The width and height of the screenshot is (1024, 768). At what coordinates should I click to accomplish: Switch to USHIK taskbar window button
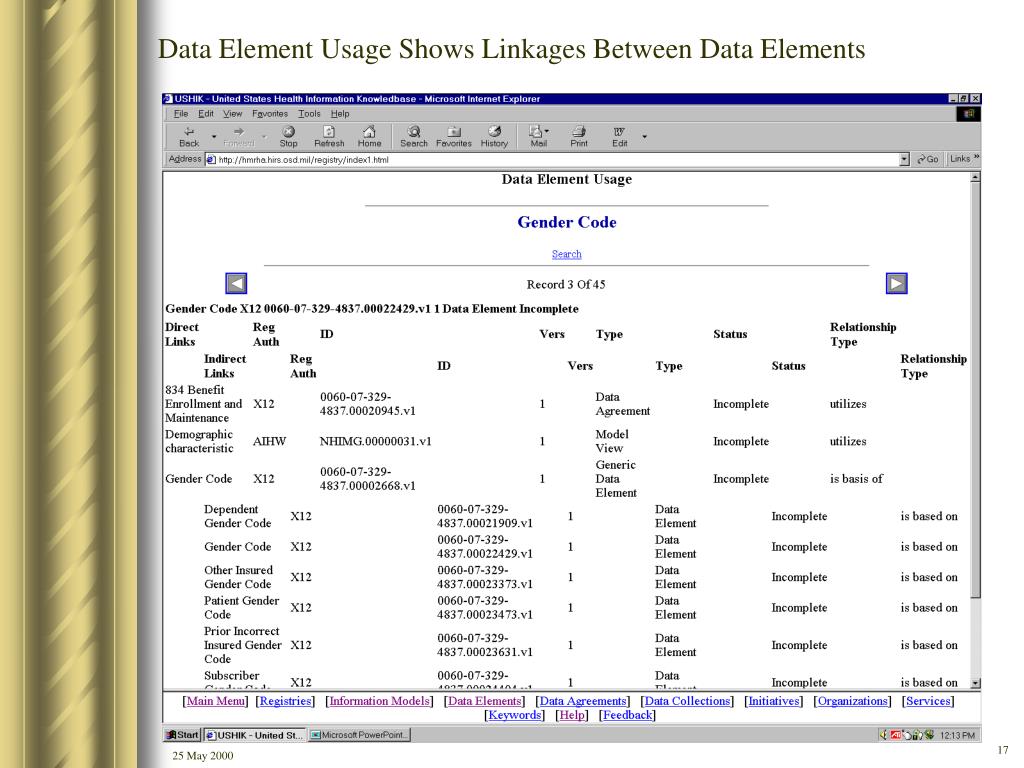[x=255, y=735]
